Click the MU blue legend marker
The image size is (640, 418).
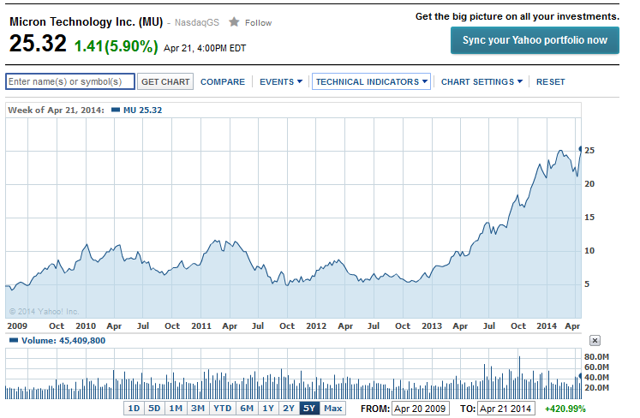point(116,110)
